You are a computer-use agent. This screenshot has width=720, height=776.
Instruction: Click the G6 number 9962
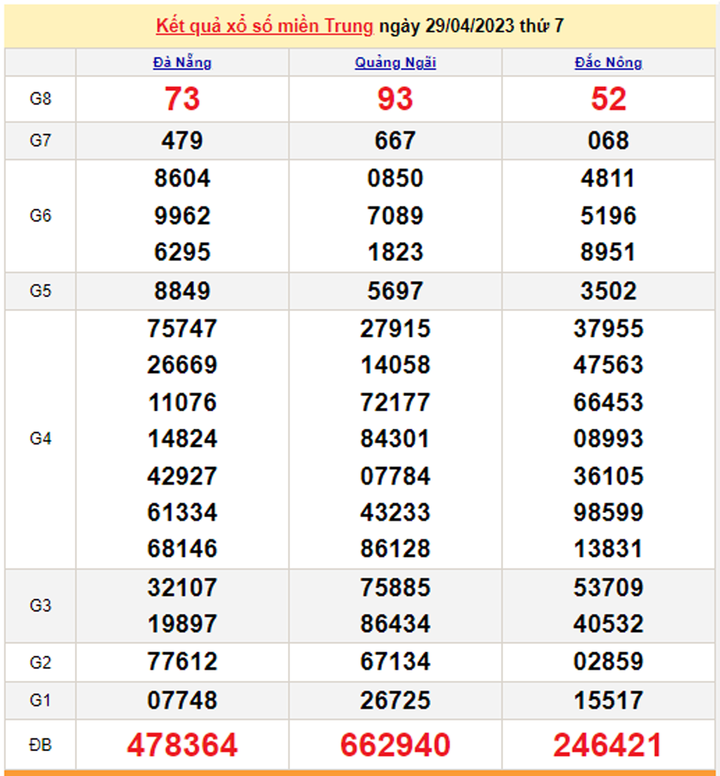(x=182, y=215)
